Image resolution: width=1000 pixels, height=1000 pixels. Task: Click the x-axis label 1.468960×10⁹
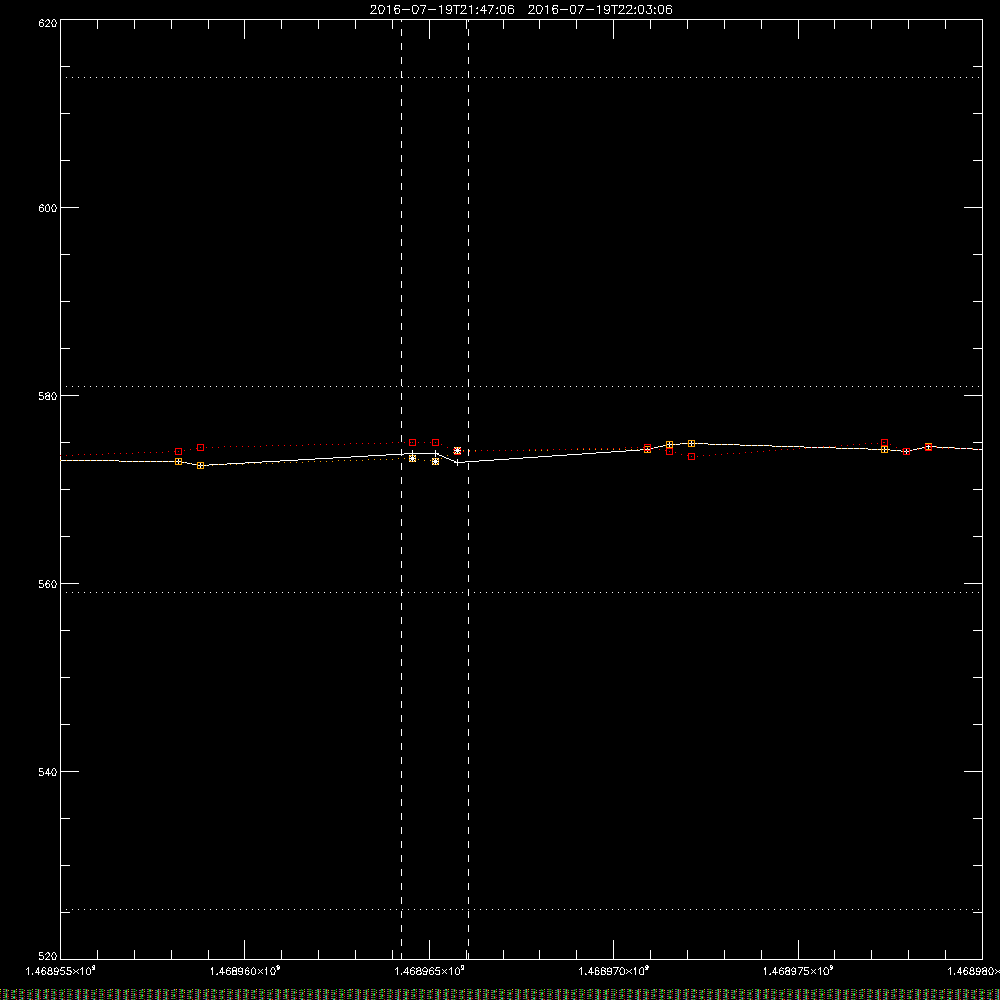pyautogui.click(x=245, y=971)
